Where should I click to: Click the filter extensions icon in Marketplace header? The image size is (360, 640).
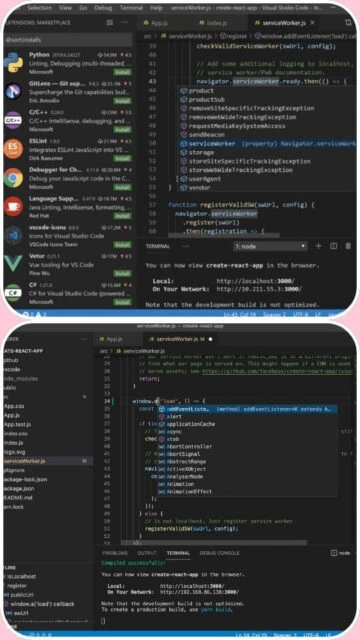click(110, 22)
